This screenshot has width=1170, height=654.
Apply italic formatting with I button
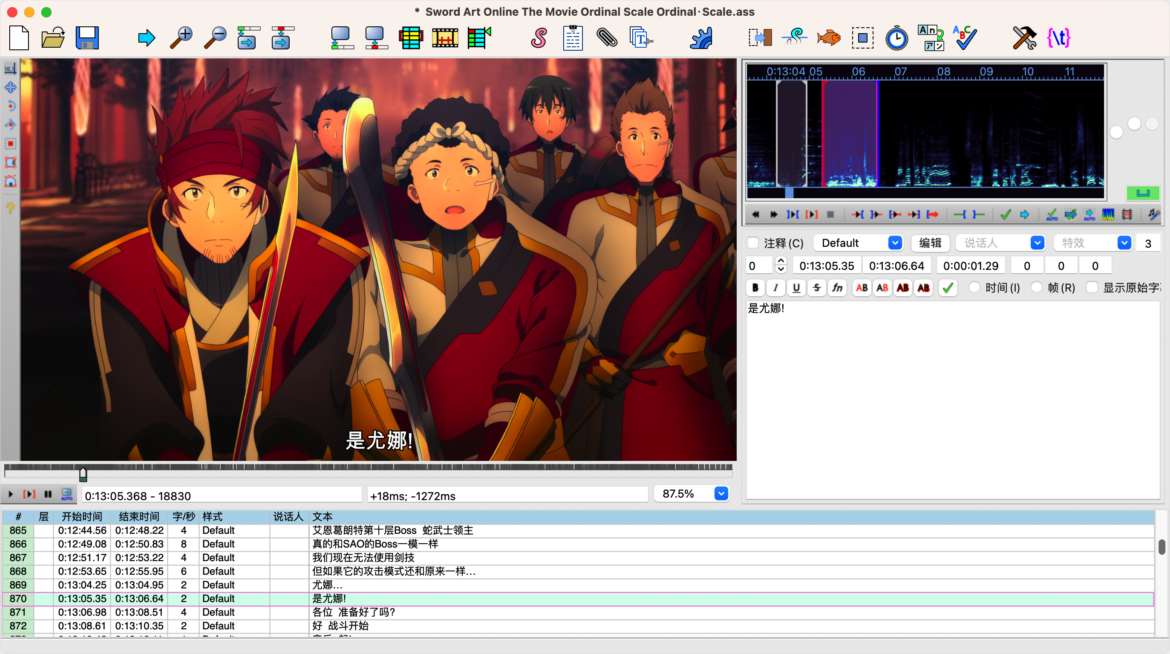coord(775,287)
